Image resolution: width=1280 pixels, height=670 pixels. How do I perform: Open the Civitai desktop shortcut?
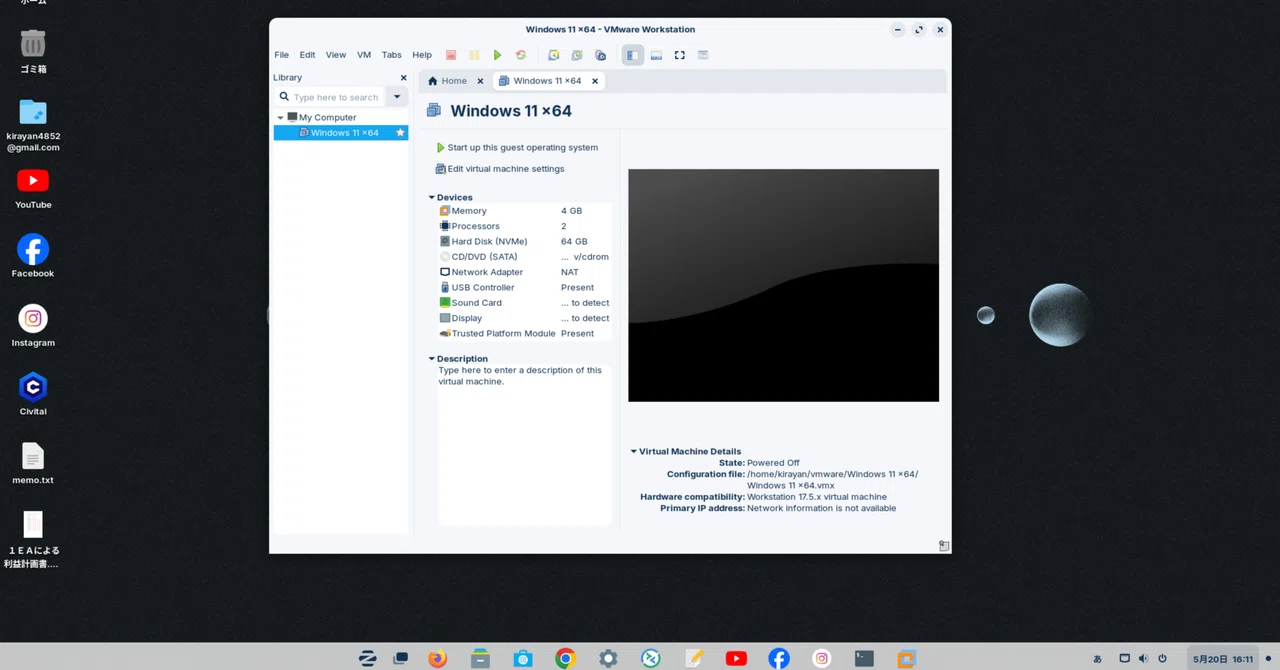tap(33, 394)
